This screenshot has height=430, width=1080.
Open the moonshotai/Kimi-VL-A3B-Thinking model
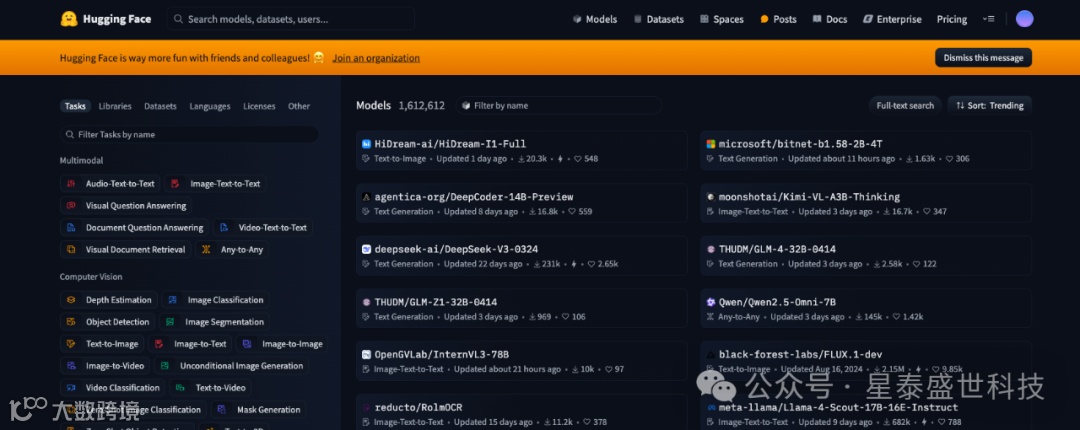click(x=866, y=203)
